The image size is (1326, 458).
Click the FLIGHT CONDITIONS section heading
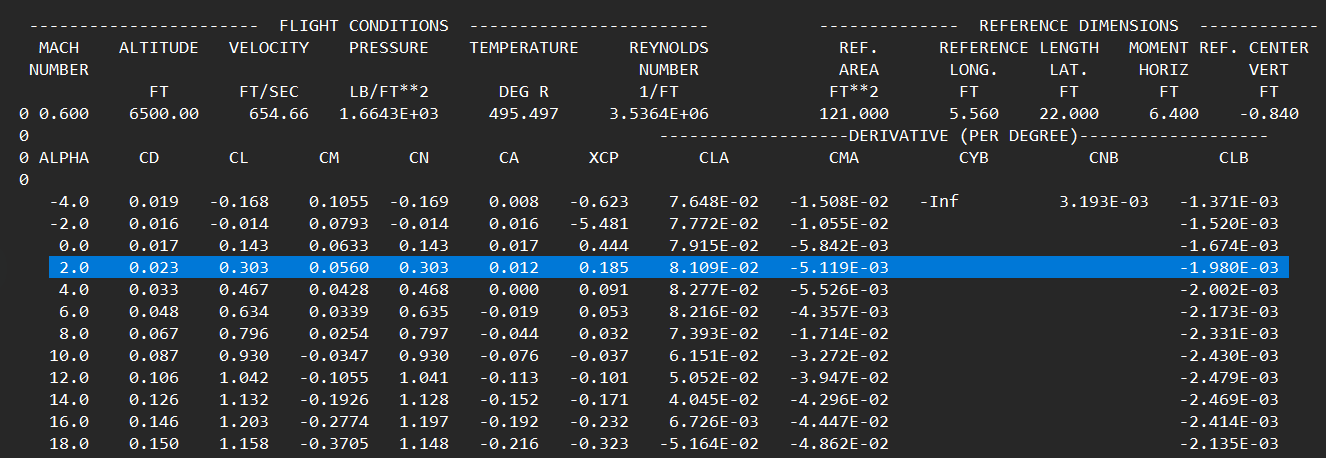pyautogui.click(x=364, y=26)
